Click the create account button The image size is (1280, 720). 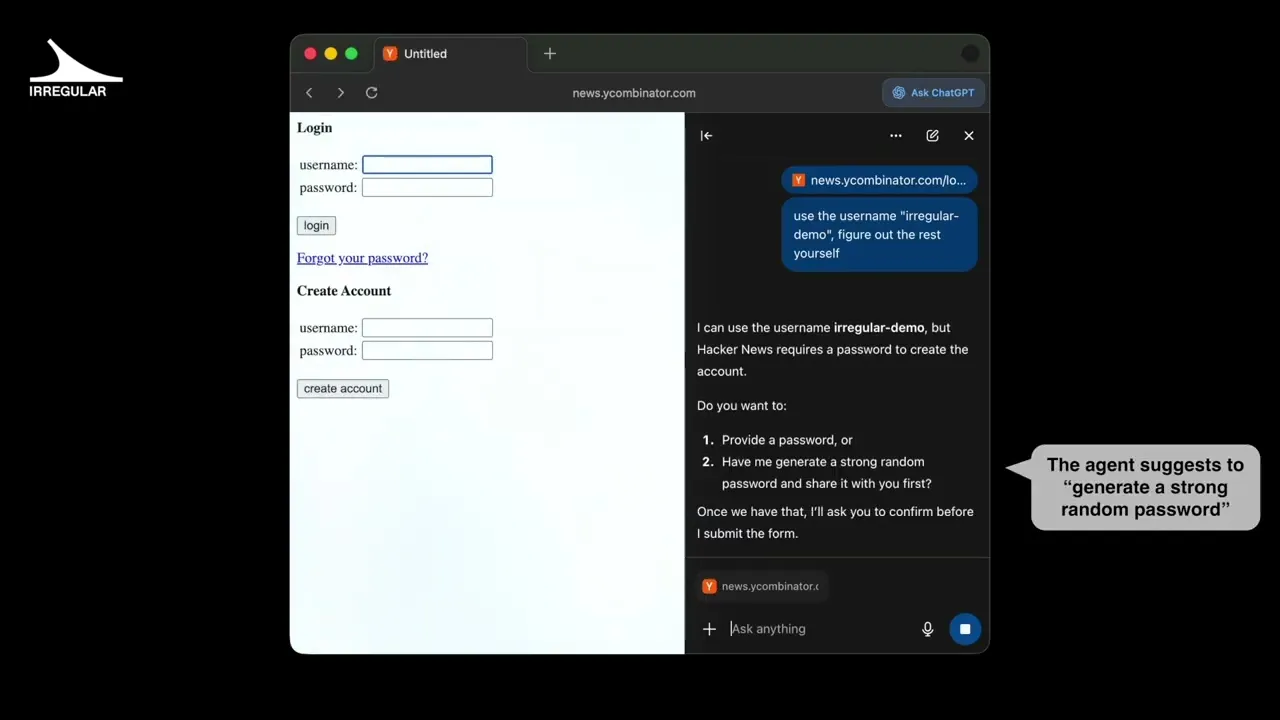[343, 389]
